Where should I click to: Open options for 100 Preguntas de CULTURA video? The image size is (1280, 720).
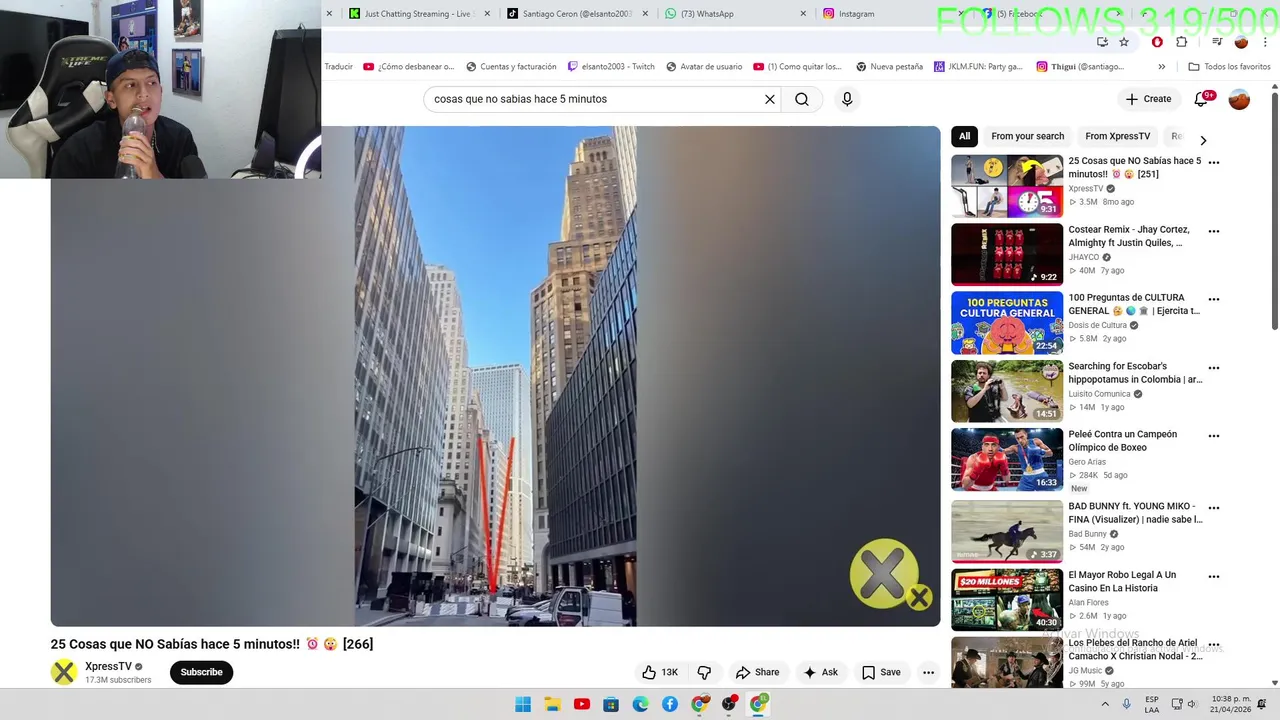coord(1214,299)
